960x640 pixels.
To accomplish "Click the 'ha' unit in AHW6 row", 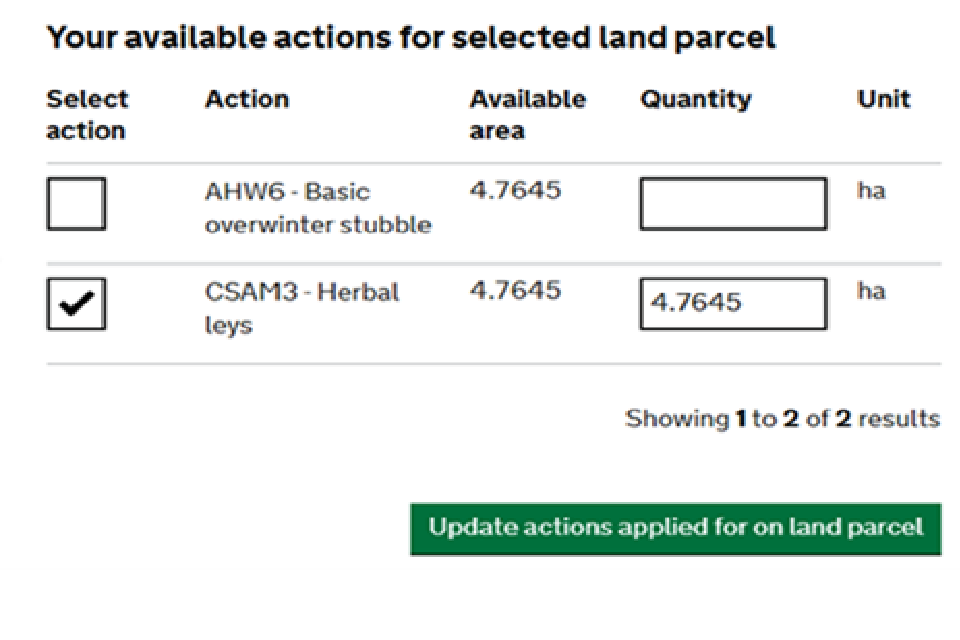I will point(871,190).
